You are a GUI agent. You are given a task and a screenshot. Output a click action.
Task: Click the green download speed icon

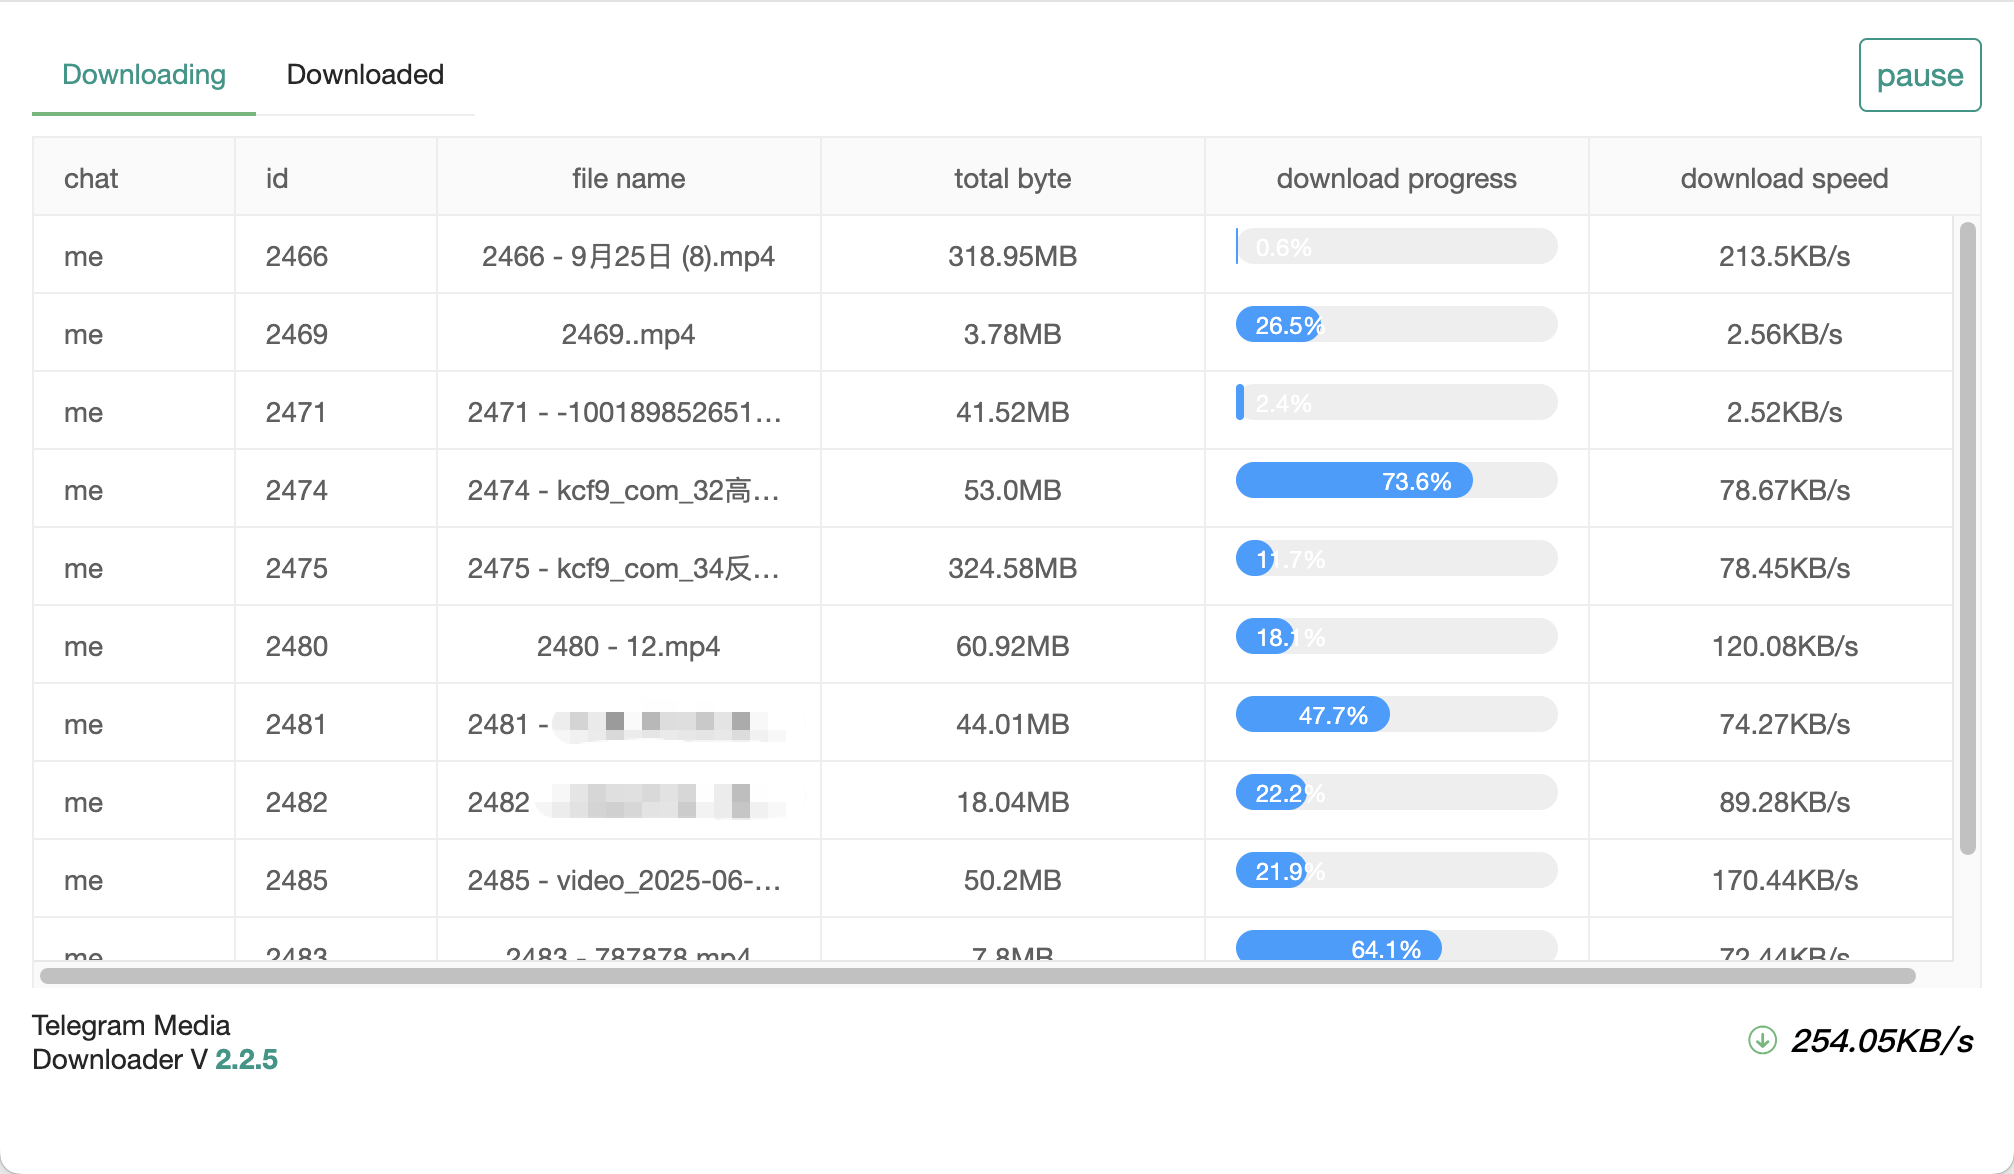click(1762, 1040)
